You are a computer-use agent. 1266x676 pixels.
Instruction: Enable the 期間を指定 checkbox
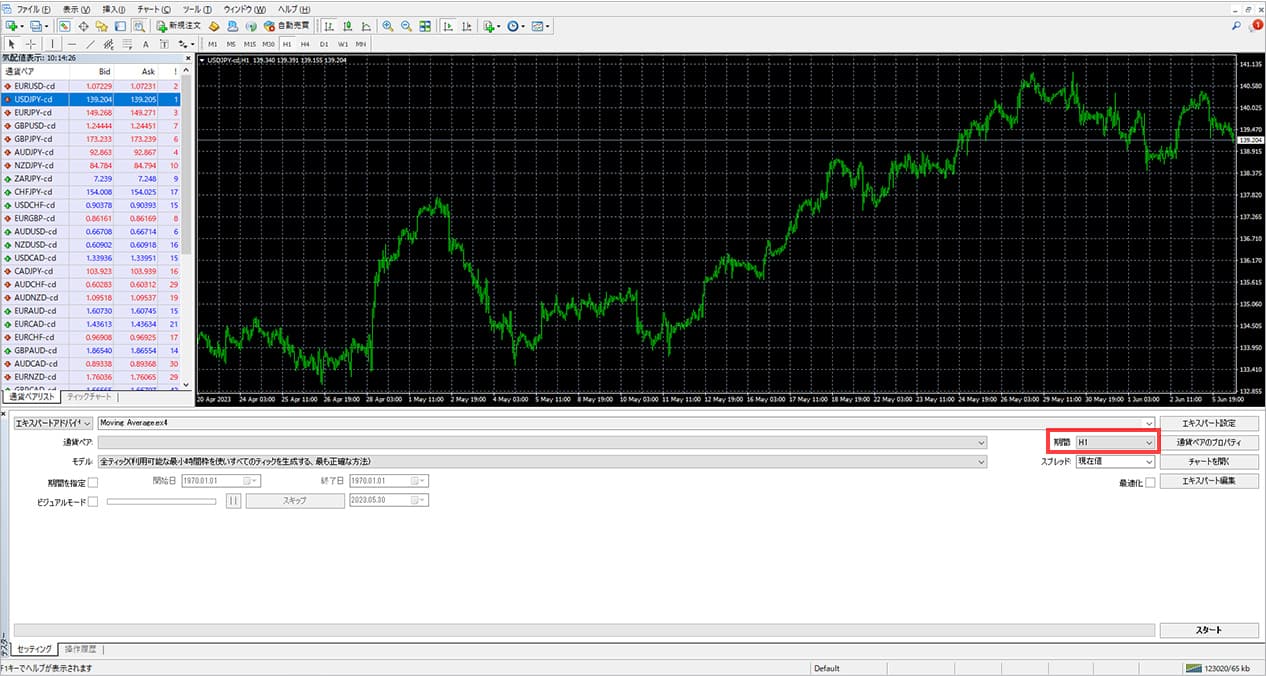(93, 483)
